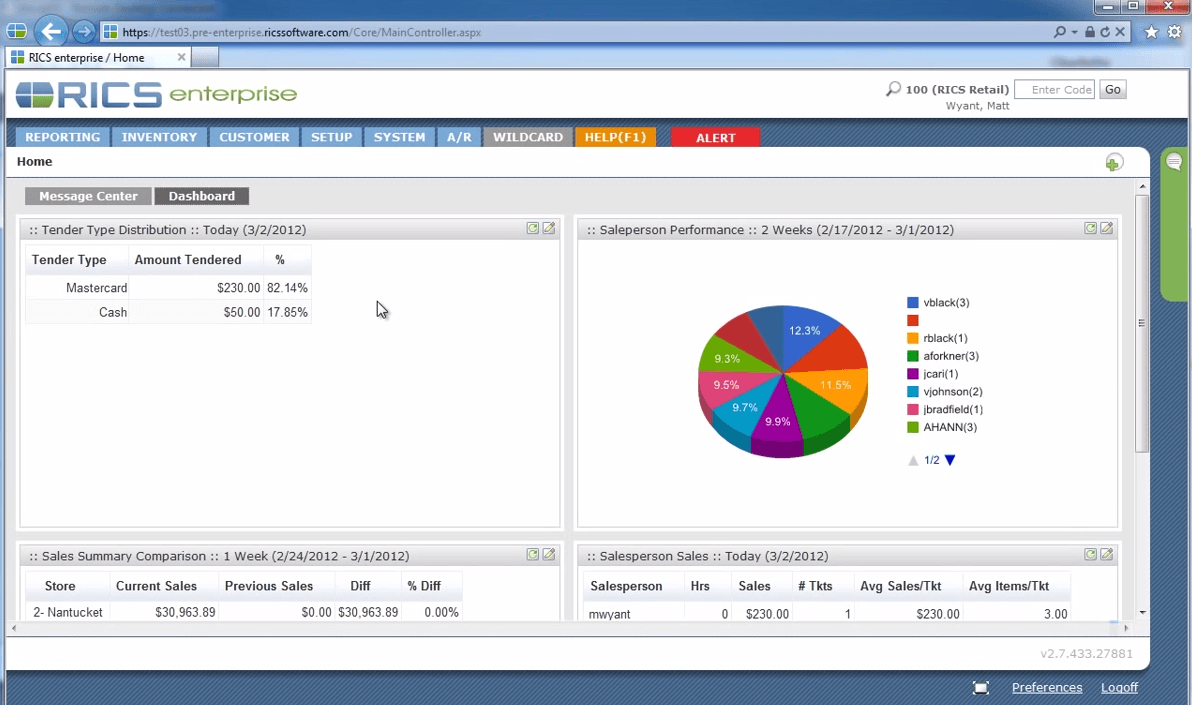Go to previous legend page with gray arrow
This screenshot has width=1192, height=705.
(x=913, y=460)
